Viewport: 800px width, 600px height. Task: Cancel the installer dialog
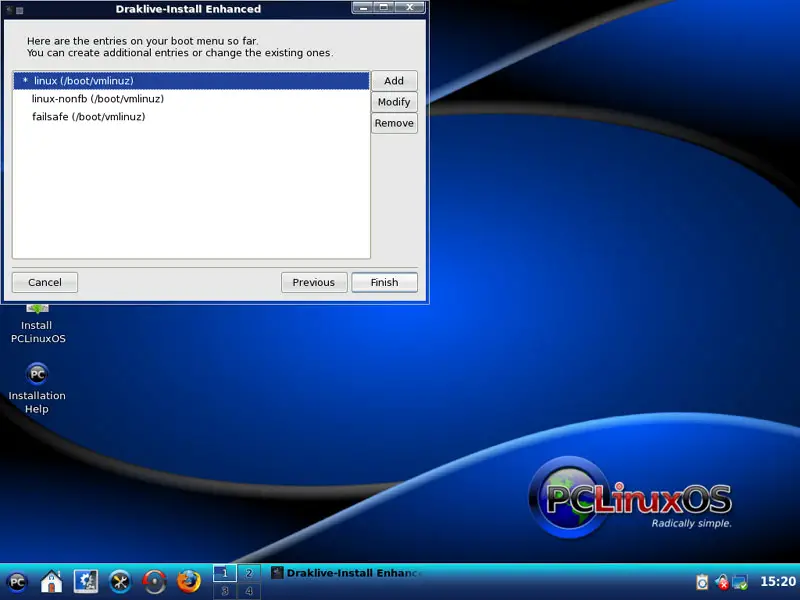tap(45, 282)
